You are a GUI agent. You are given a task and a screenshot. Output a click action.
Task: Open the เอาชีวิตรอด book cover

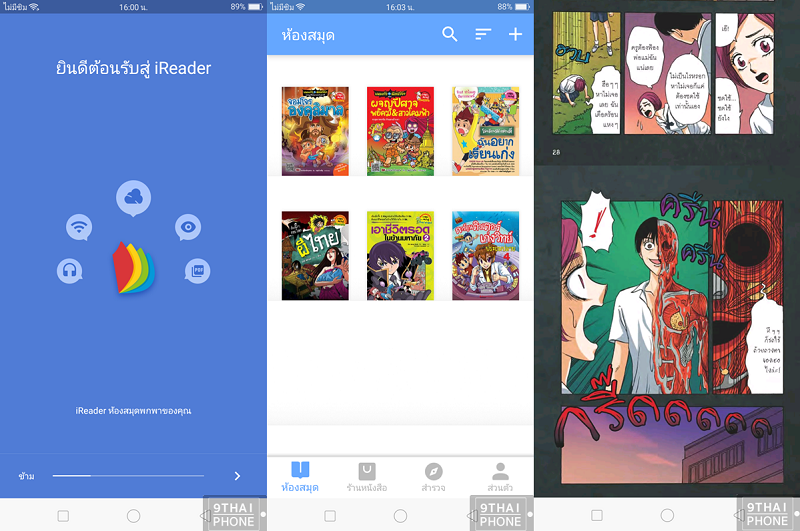[400, 255]
